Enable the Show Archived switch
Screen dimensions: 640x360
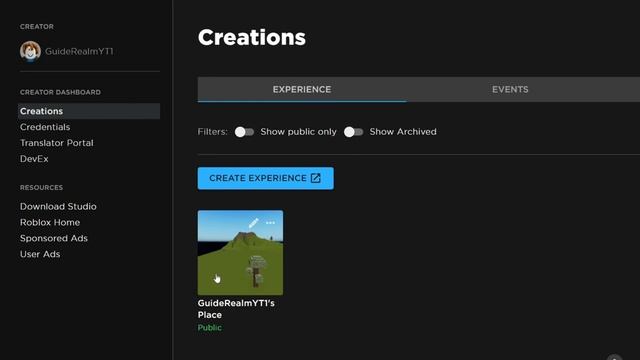click(353, 132)
